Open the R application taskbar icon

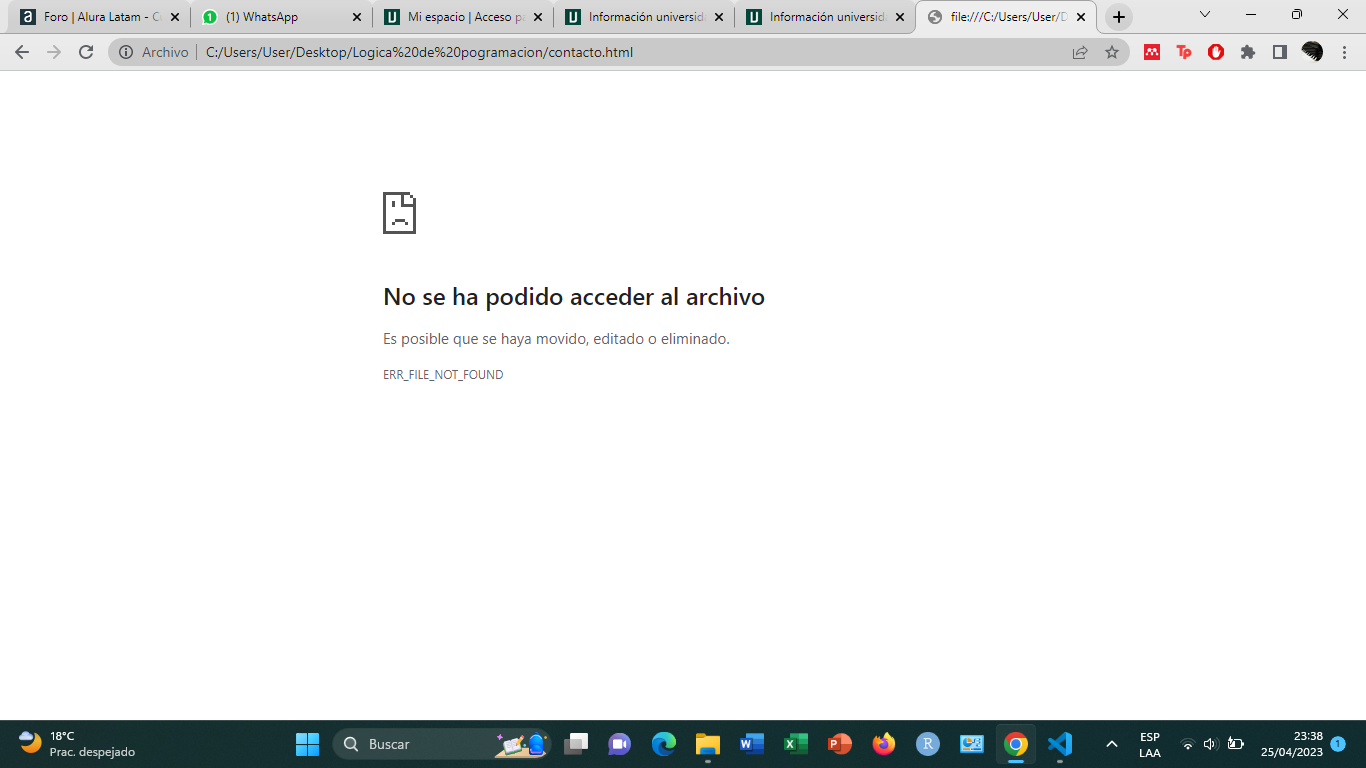pyautogui.click(x=928, y=744)
